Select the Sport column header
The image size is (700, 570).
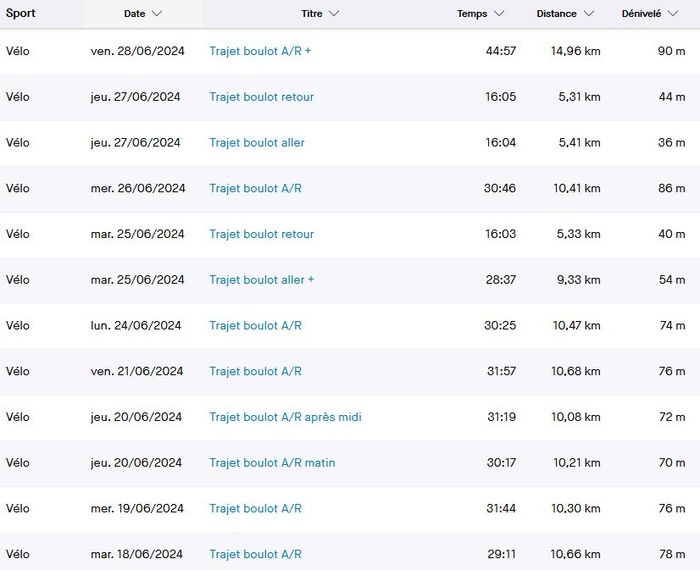click(x=21, y=14)
